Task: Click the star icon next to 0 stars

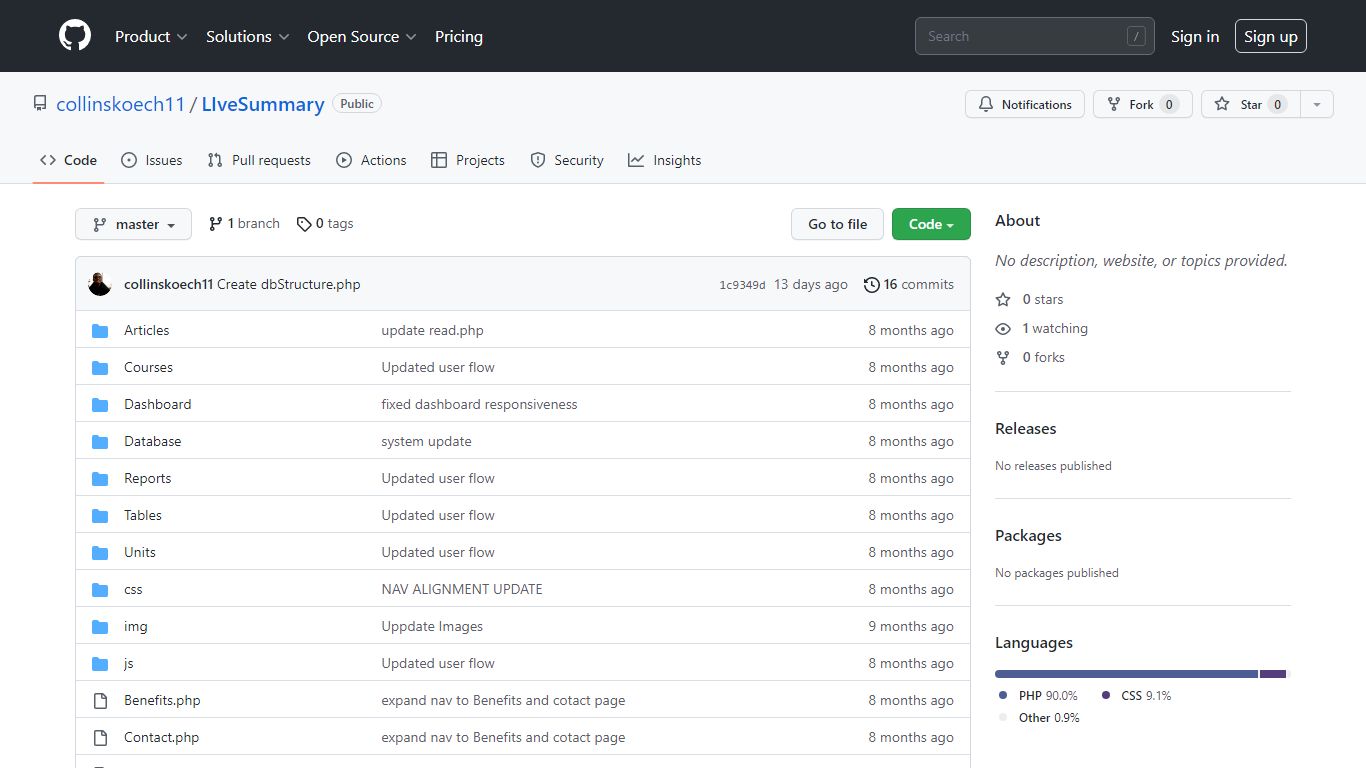Action: [1003, 299]
